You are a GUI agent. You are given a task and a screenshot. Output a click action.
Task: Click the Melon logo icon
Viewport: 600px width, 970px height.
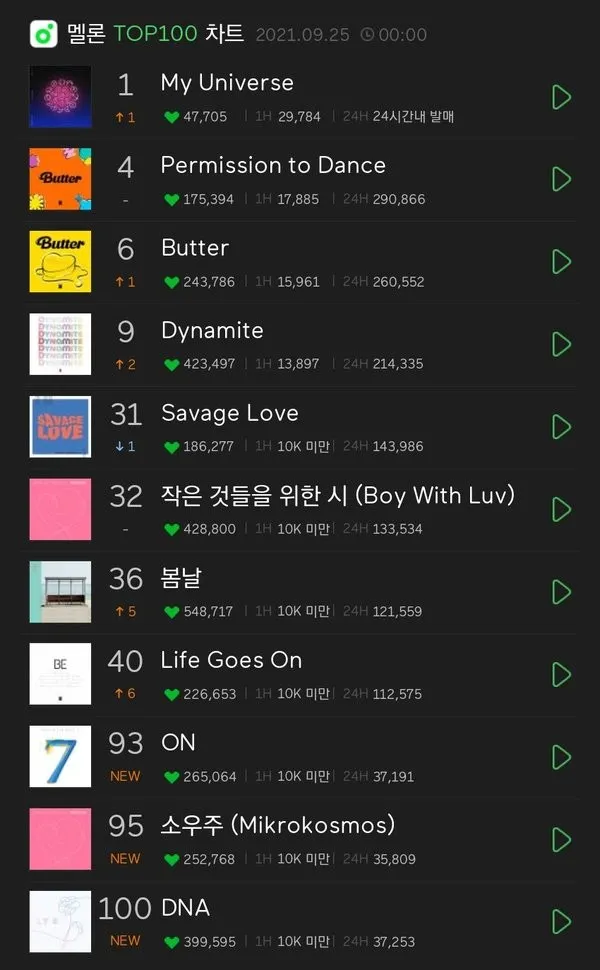tap(43, 34)
